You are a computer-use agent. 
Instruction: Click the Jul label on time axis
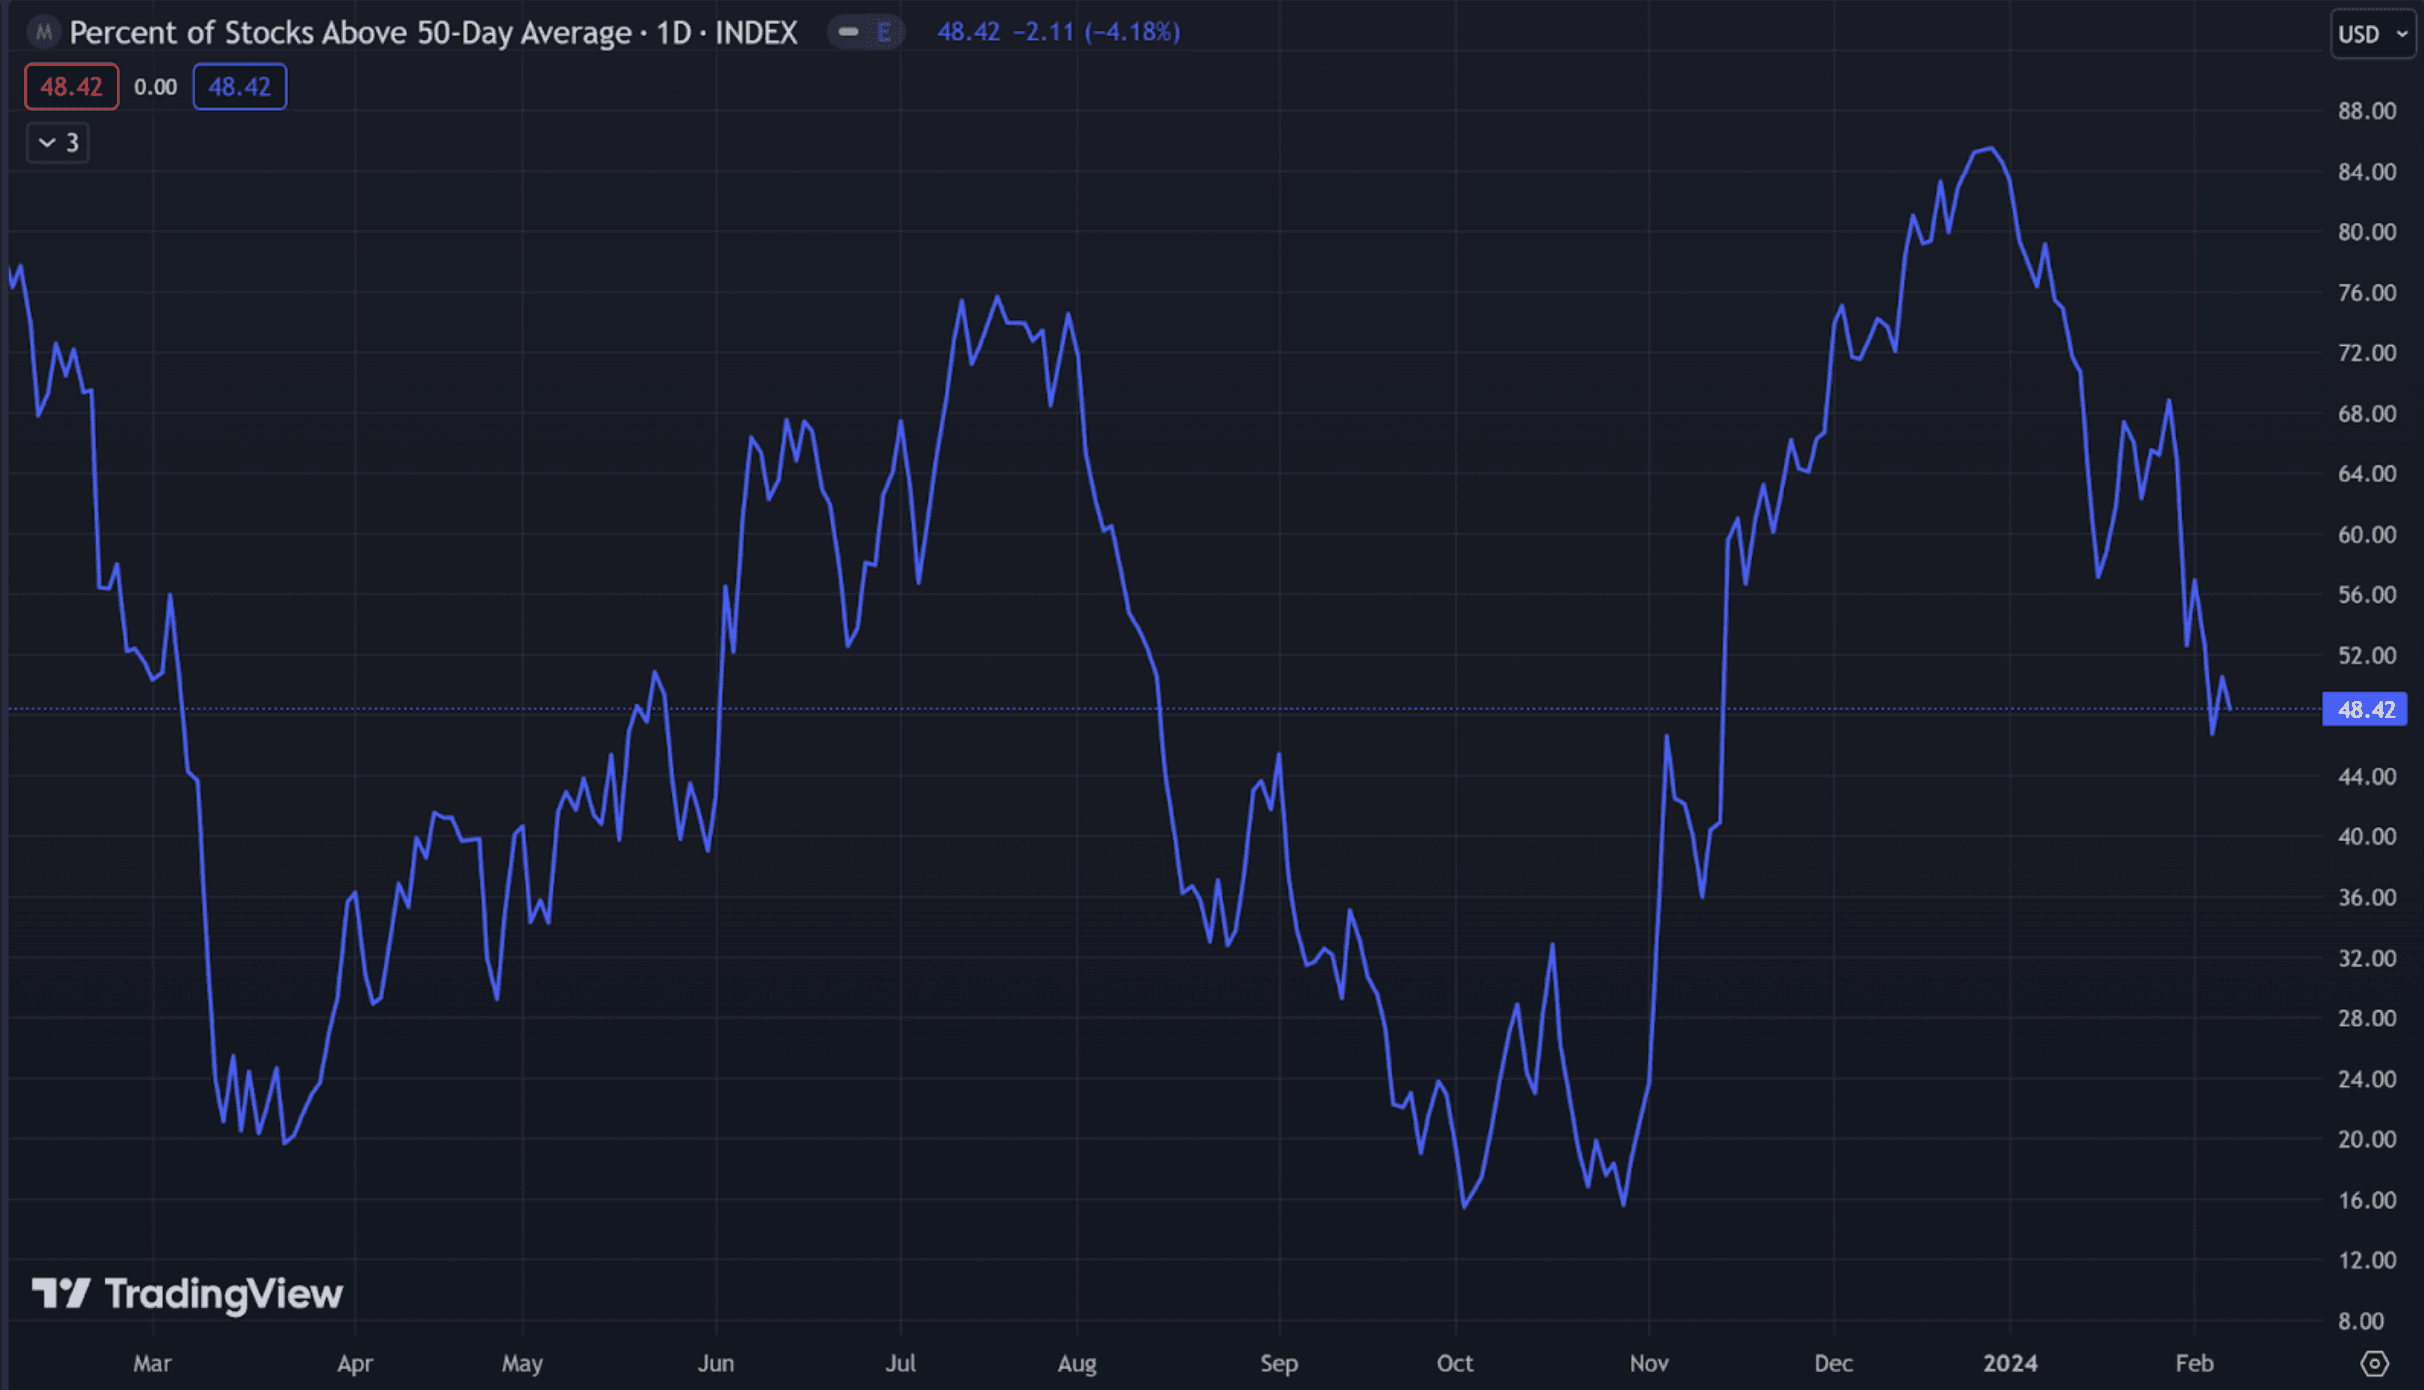tap(900, 1363)
